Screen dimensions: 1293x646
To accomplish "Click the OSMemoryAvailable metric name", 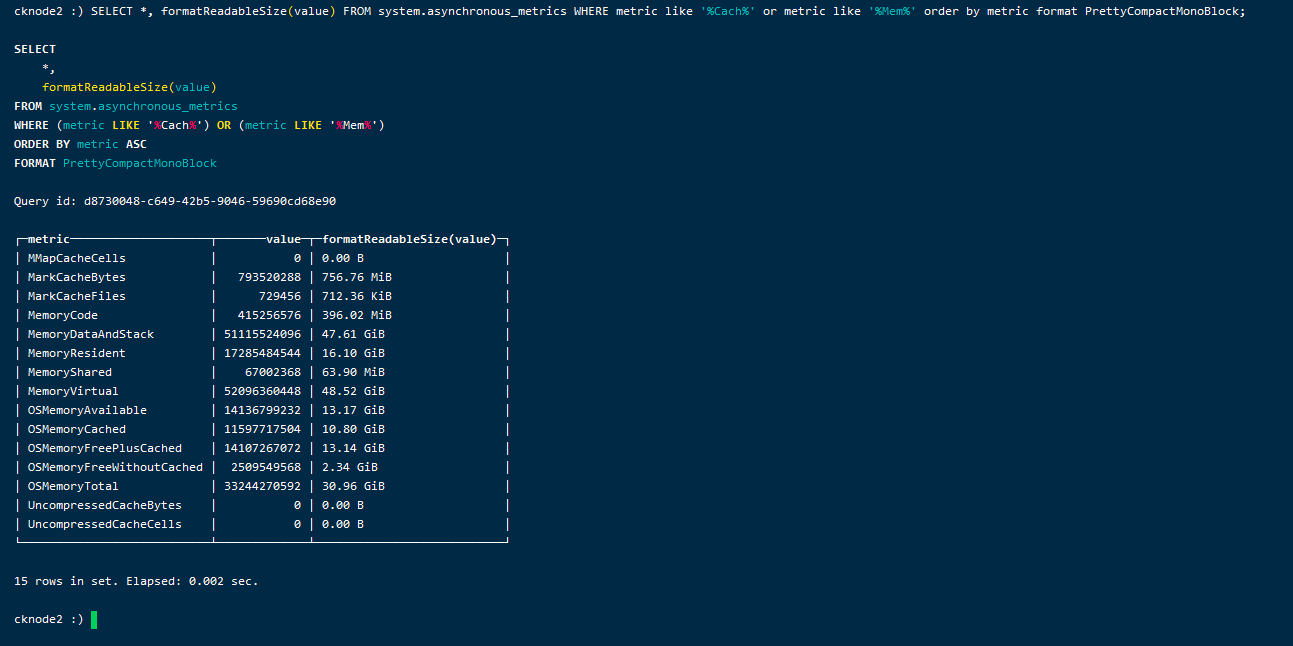I will click(87, 410).
